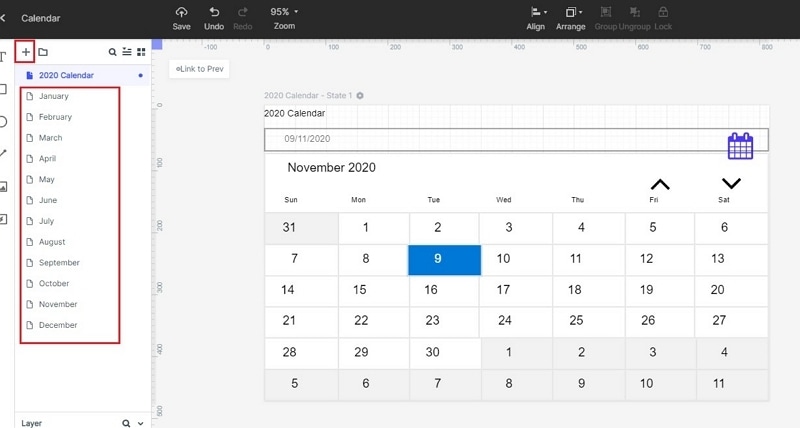Click the Lock toolbar icon

(663, 18)
